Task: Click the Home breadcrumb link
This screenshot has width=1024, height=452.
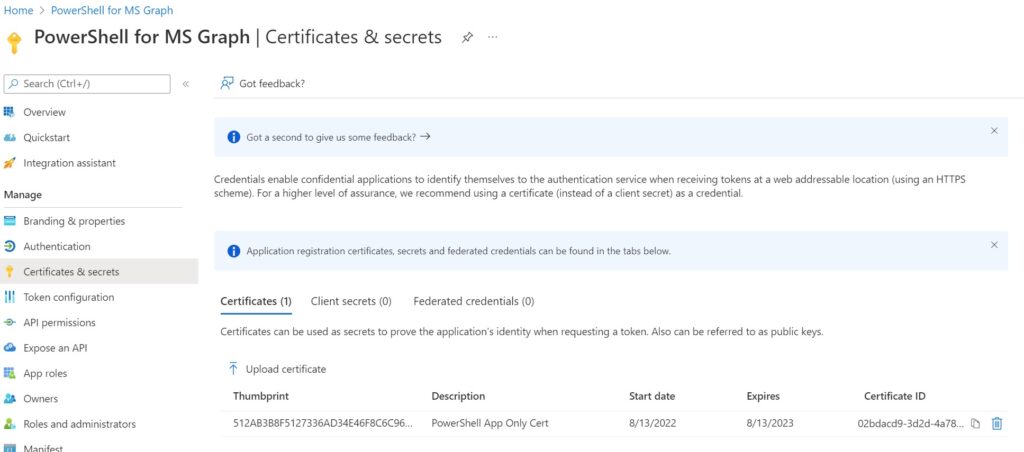Action: pyautogui.click(x=18, y=10)
